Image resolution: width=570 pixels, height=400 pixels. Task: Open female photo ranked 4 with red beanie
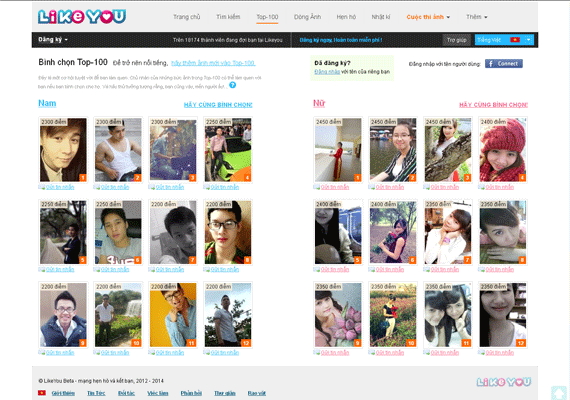tap(503, 150)
